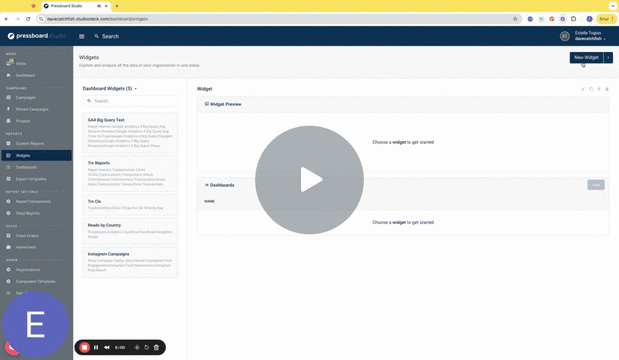Click the duplicate widget icon
Viewport: 619px width, 360px height.
(x=591, y=89)
